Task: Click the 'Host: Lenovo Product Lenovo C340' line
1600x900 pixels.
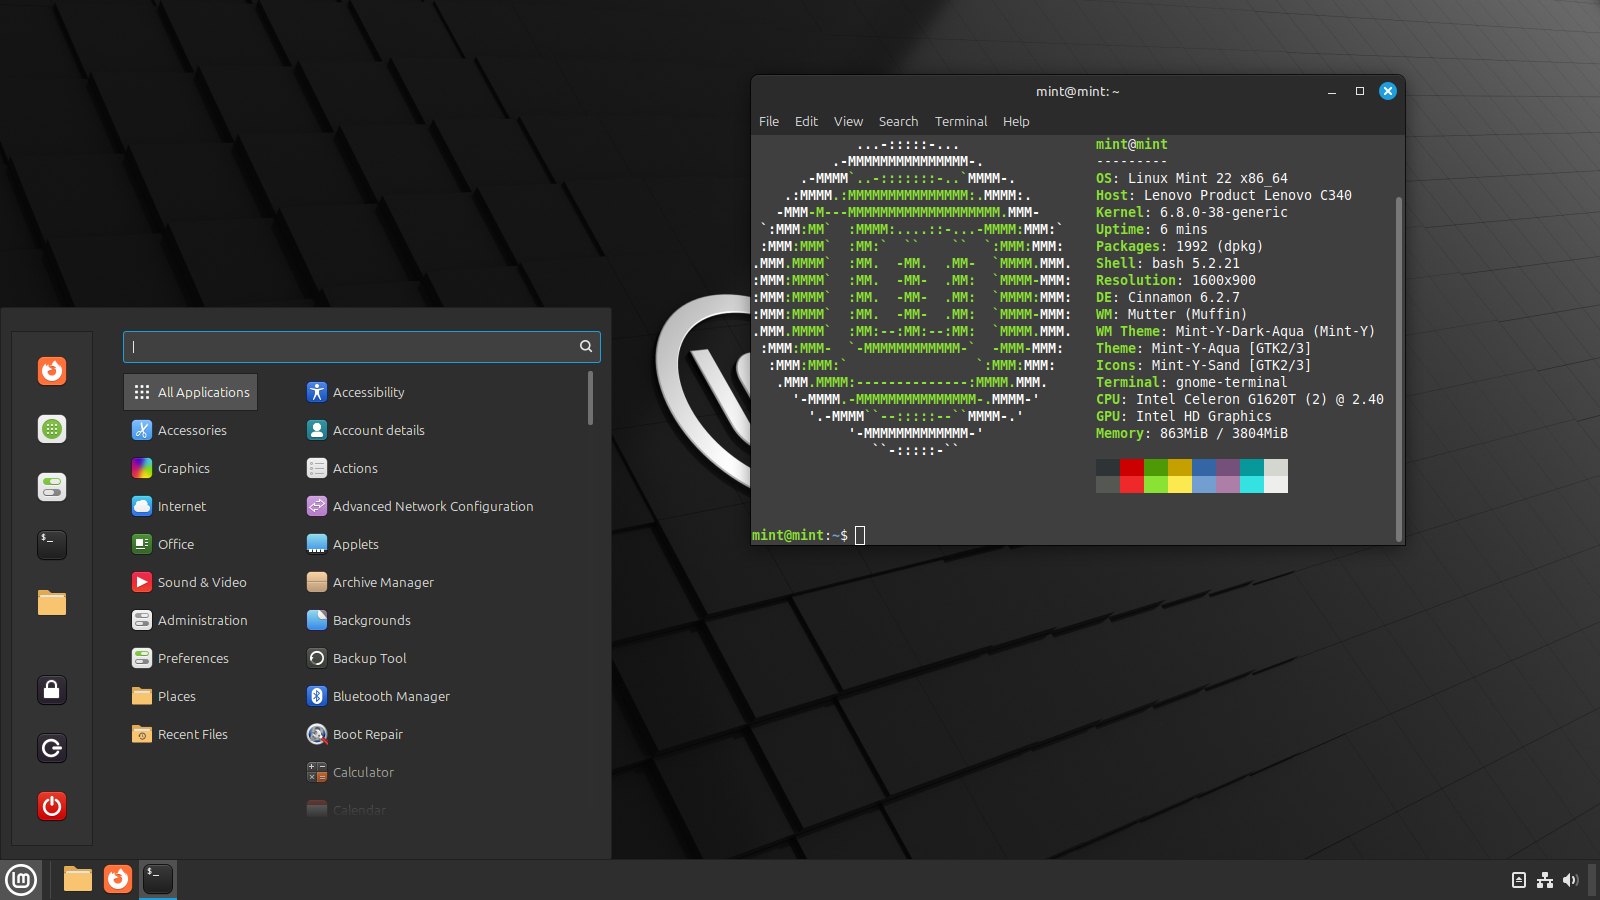Action: (1224, 196)
